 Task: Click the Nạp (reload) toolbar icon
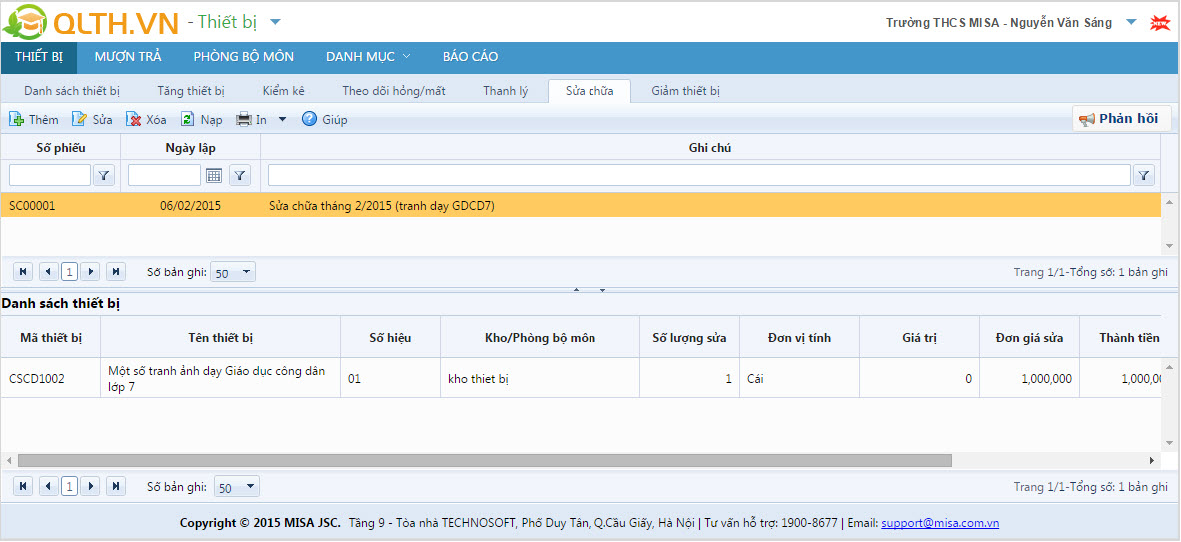(x=187, y=119)
